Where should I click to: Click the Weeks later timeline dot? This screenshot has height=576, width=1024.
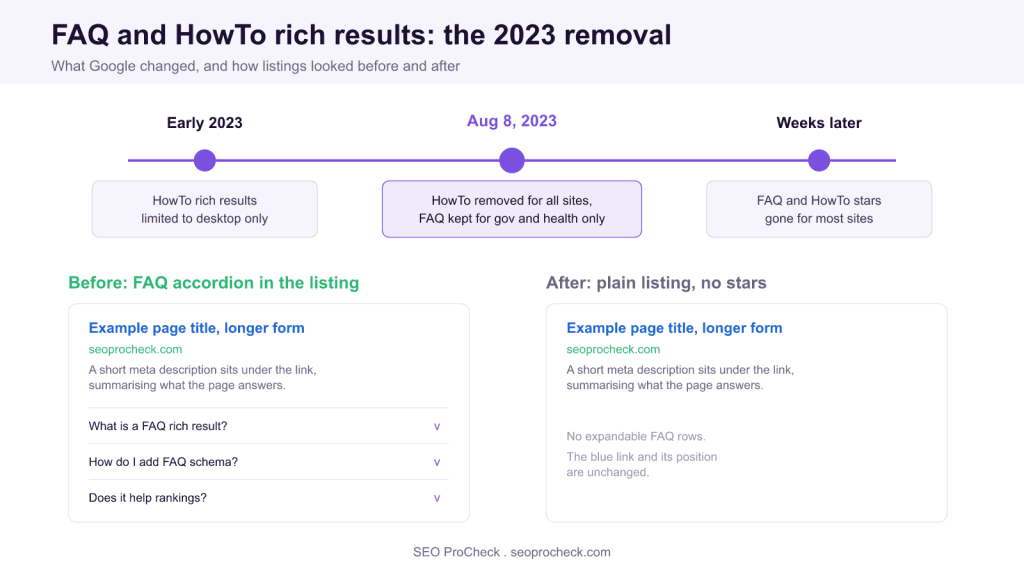click(819, 160)
